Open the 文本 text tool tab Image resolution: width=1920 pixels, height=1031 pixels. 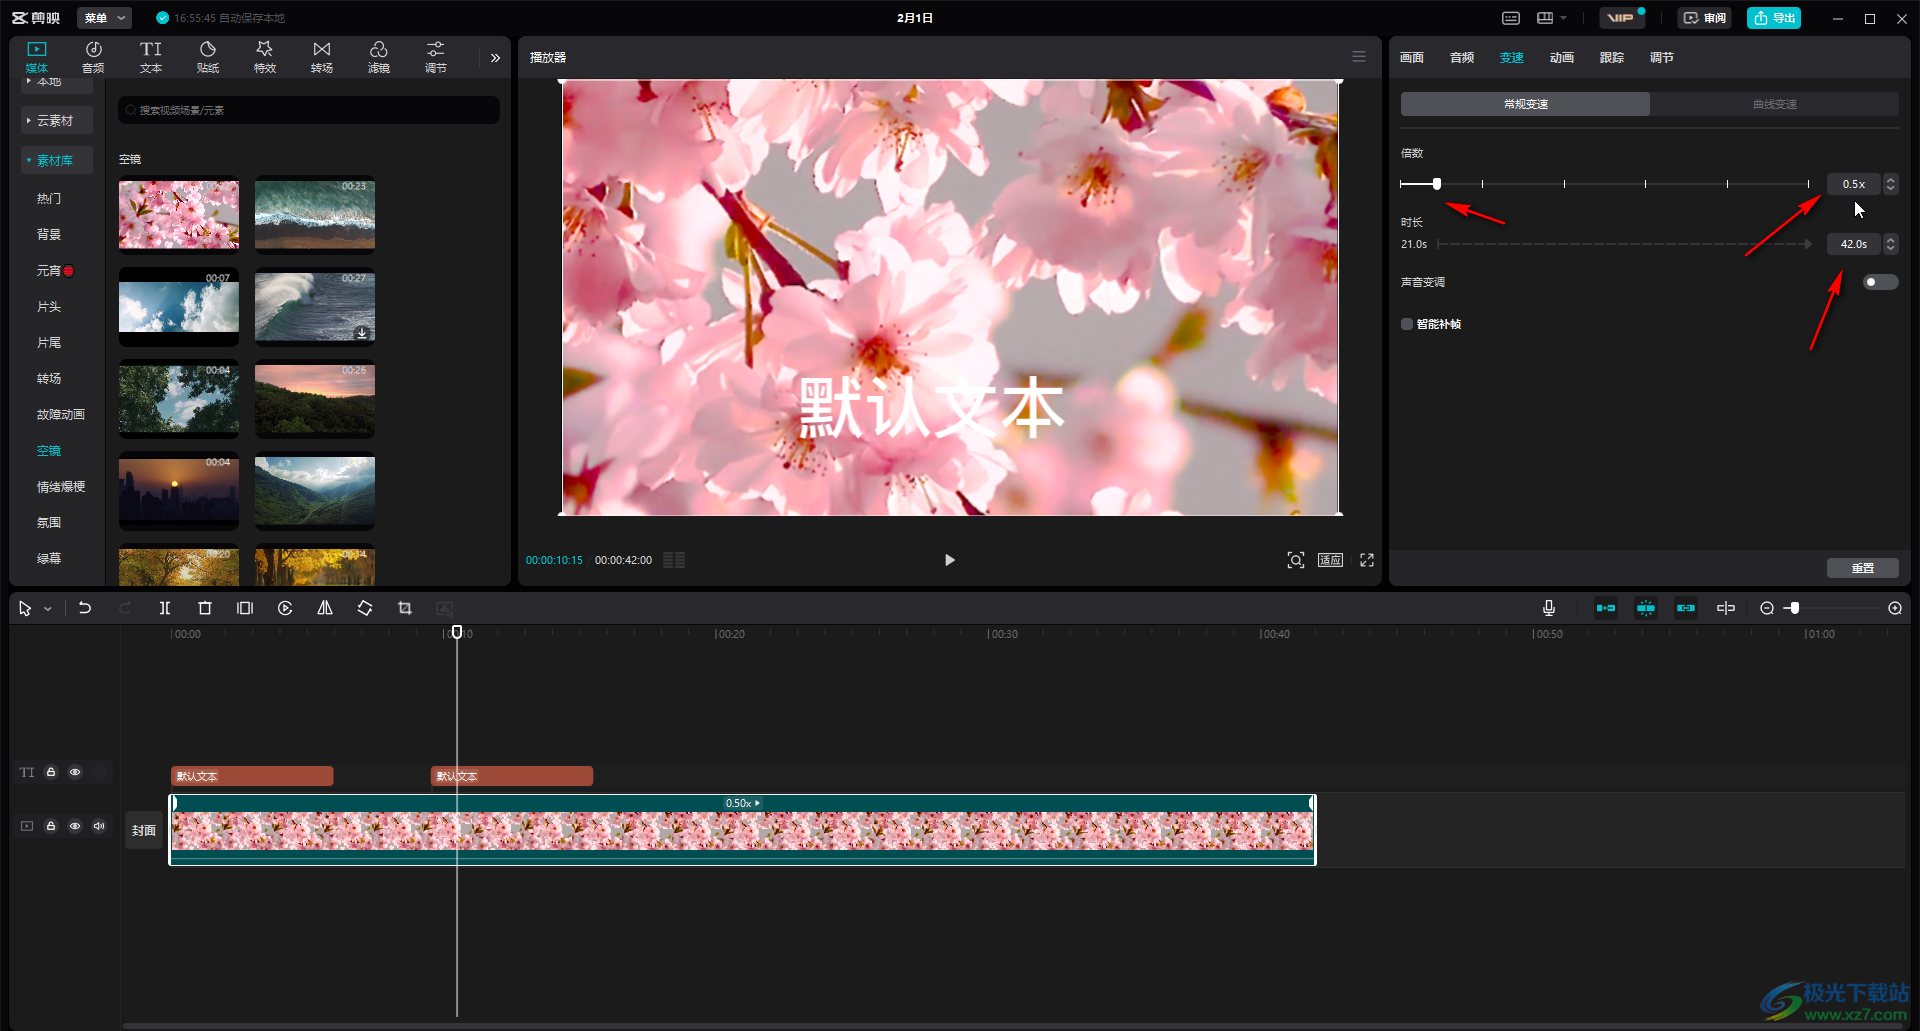click(151, 57)
